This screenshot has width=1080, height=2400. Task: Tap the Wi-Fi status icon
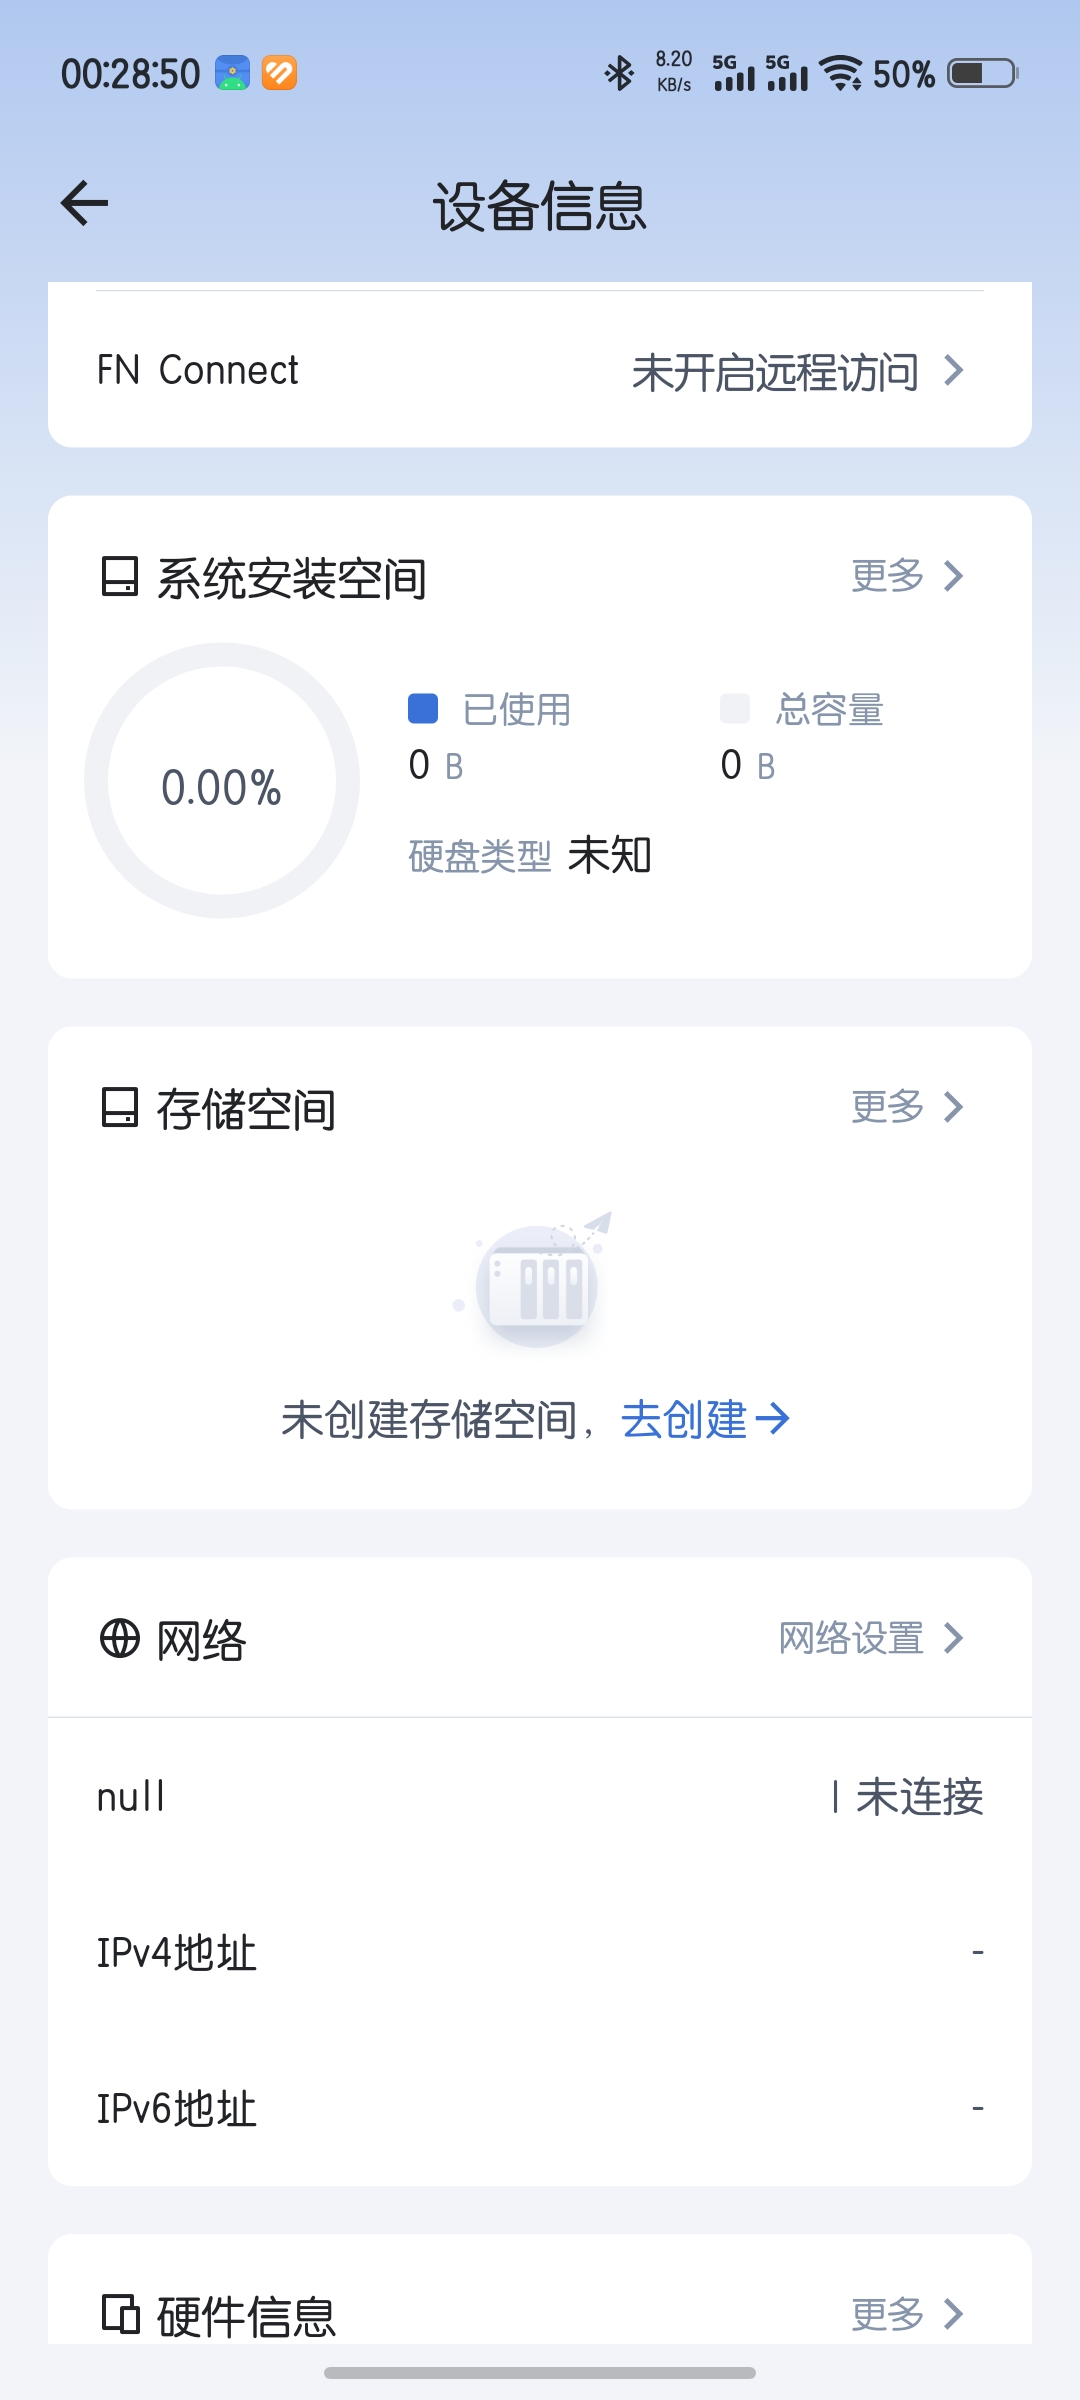pyautogui.click(x=841, y=73)
